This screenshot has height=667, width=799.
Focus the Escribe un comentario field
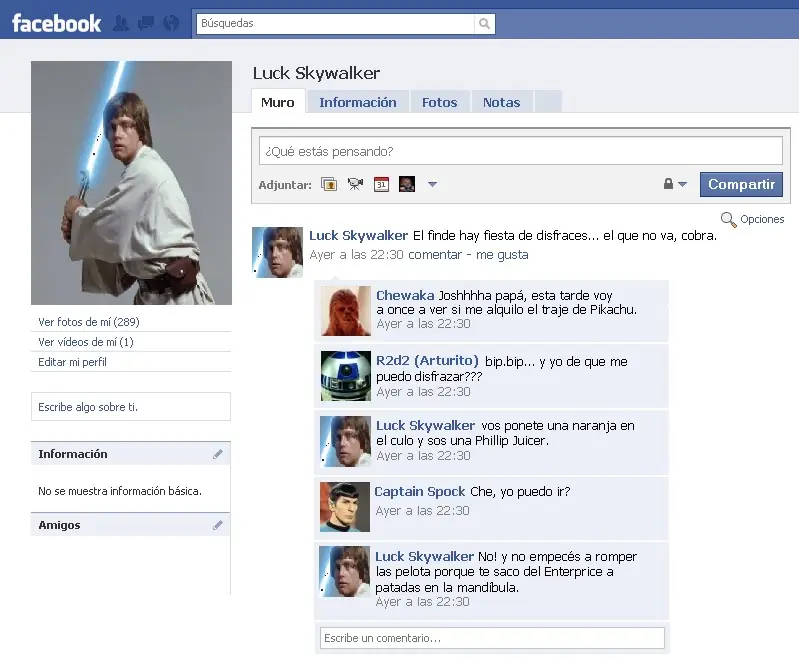(492, 638)
